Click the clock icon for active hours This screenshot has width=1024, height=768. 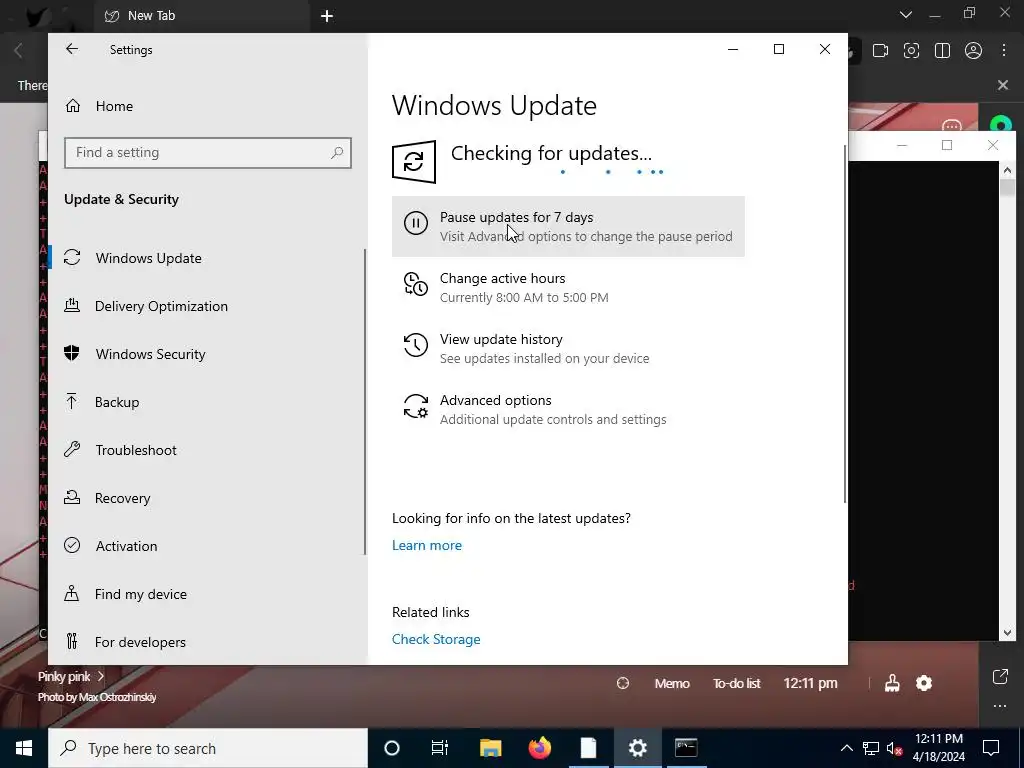[x=415, y=284]
